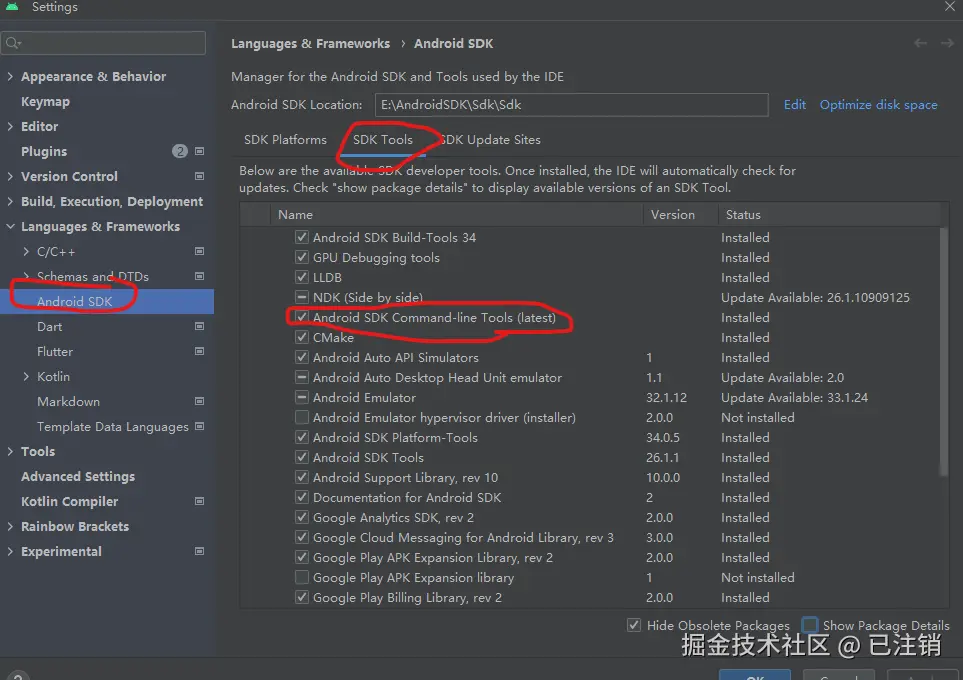Expand Version Control section
The height and width of the screenshot is (680, 963).
point(10,176)
